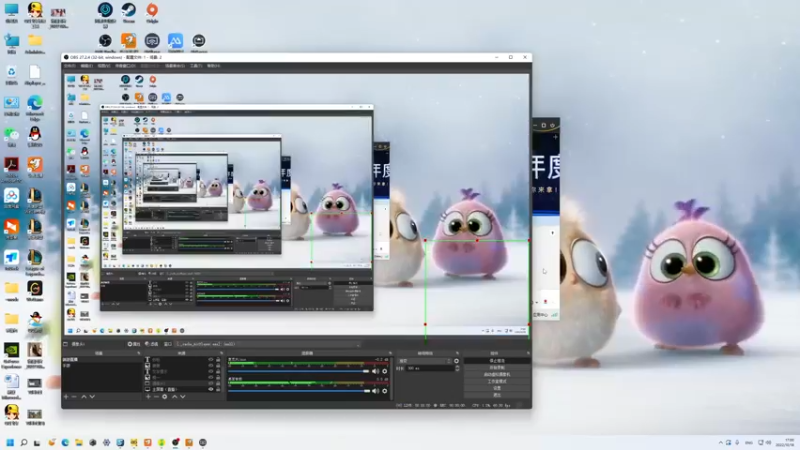
Task: Pop out the Audio Mixer dock via header icon
Action: [x=390, y=353]
